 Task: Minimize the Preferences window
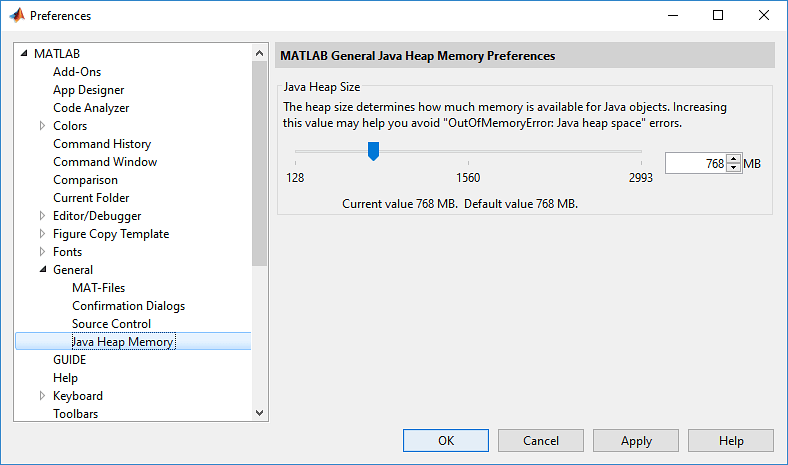(x=673, y=16)
